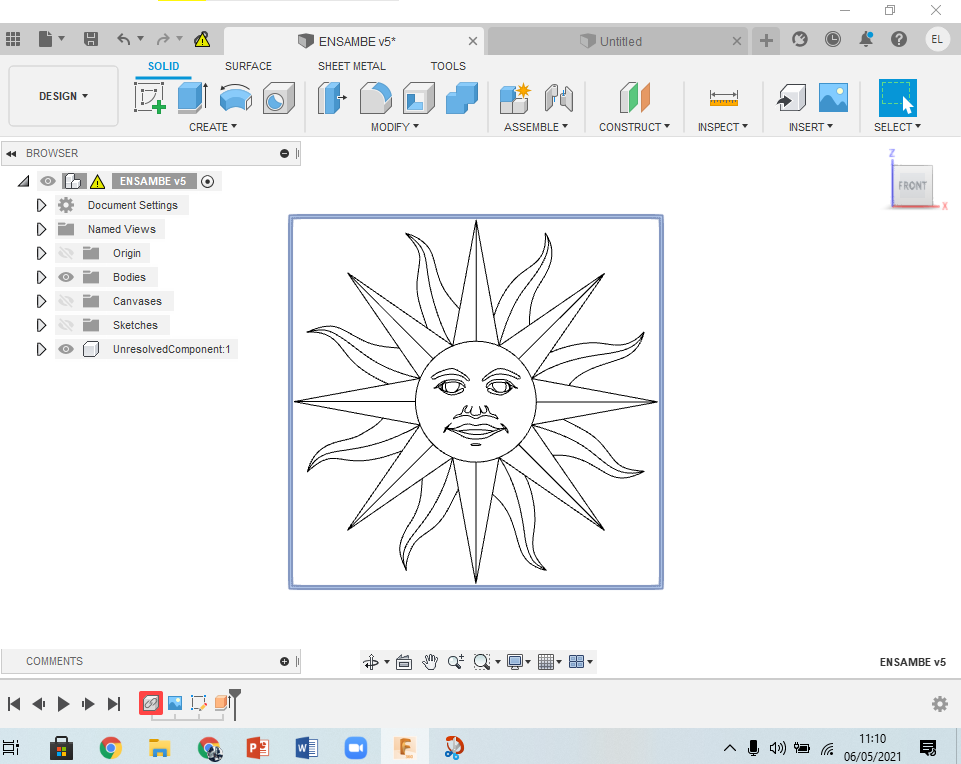Activate the Pan tool in navigation bar
Image resolution: width=961 pixels, height=764 pixels.
tap(429, 661)
